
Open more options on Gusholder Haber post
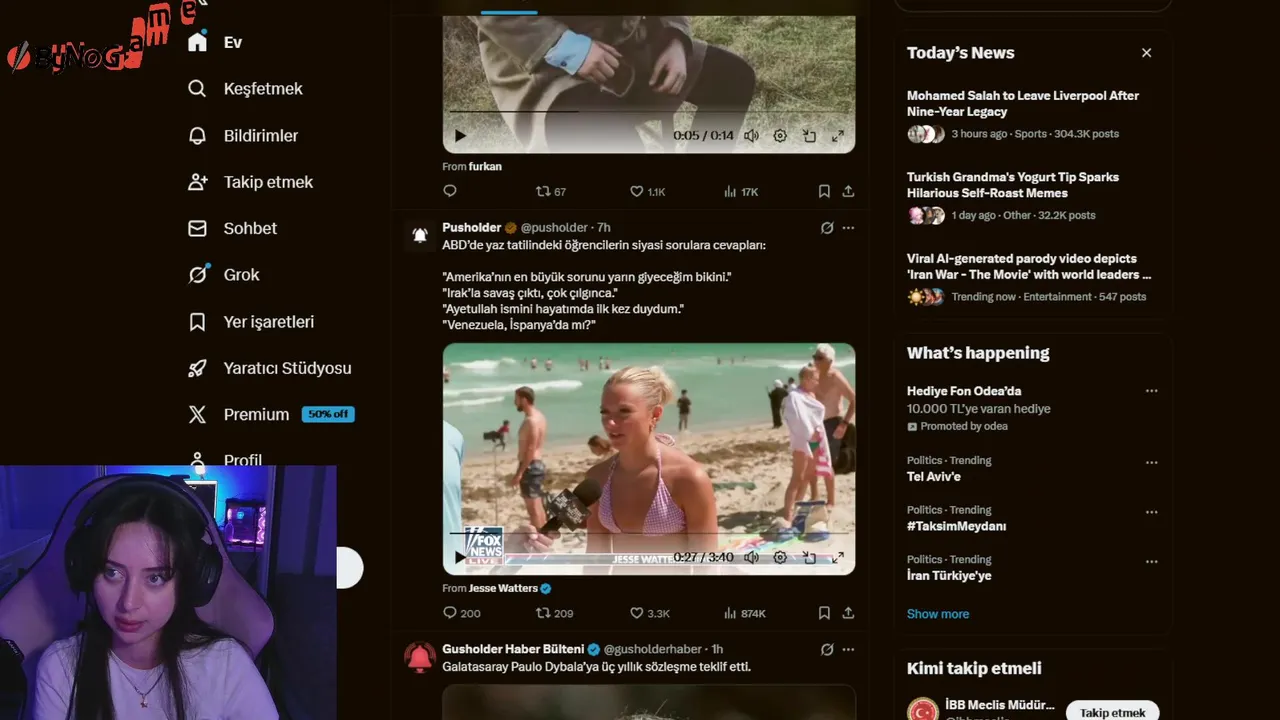pyautogui.click(x=848, y=649)
